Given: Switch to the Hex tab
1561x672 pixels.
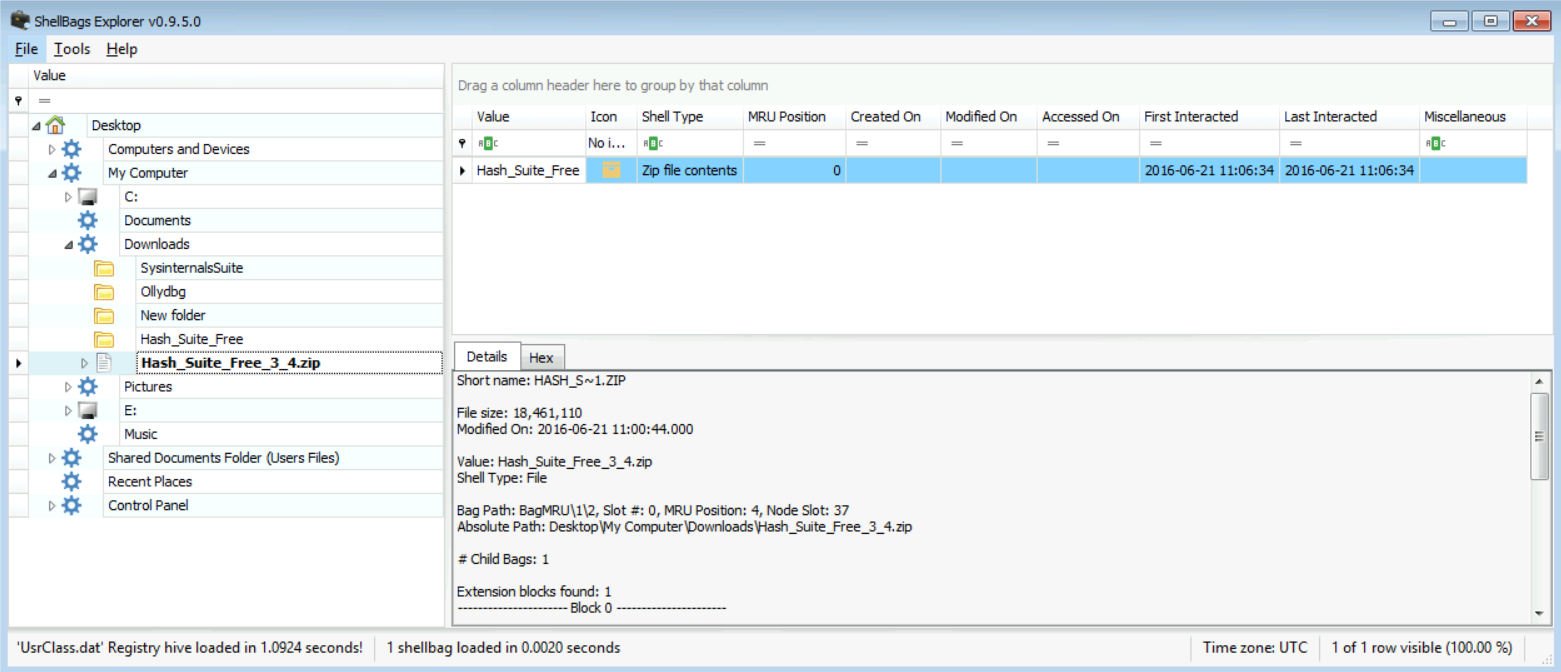Looking at the screenshot, I should (541, 358).
